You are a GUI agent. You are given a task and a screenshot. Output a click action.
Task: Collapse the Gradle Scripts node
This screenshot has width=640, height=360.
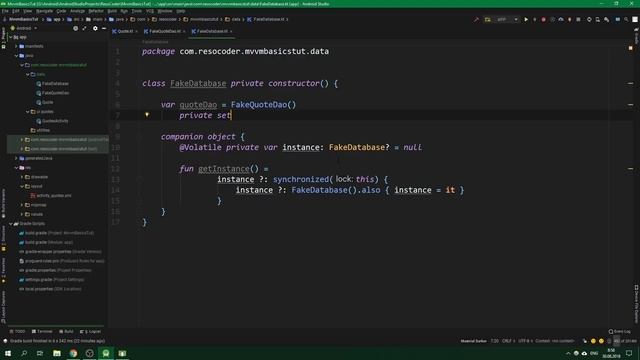point(11,224)
